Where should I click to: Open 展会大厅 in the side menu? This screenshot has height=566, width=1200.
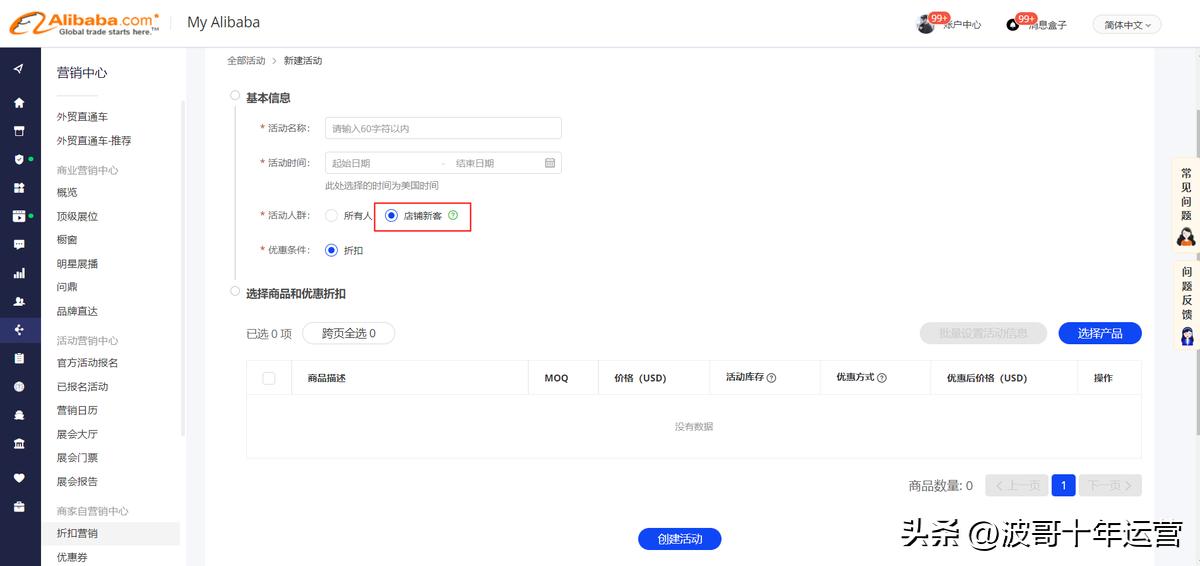tap(77, 434)
